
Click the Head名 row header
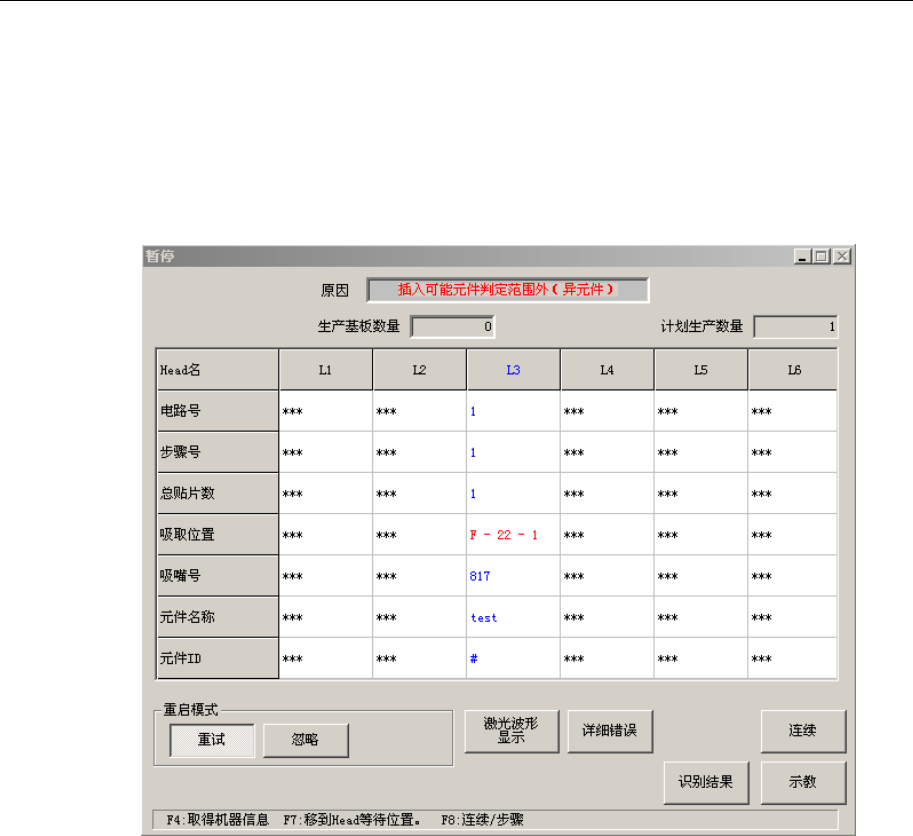point(218,370)
